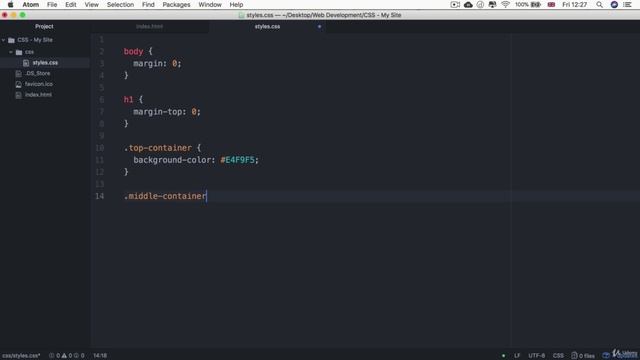This screenshot has height=360, width=640.
Task: Select styles.css in the project tree
Action: coord(45,63)
